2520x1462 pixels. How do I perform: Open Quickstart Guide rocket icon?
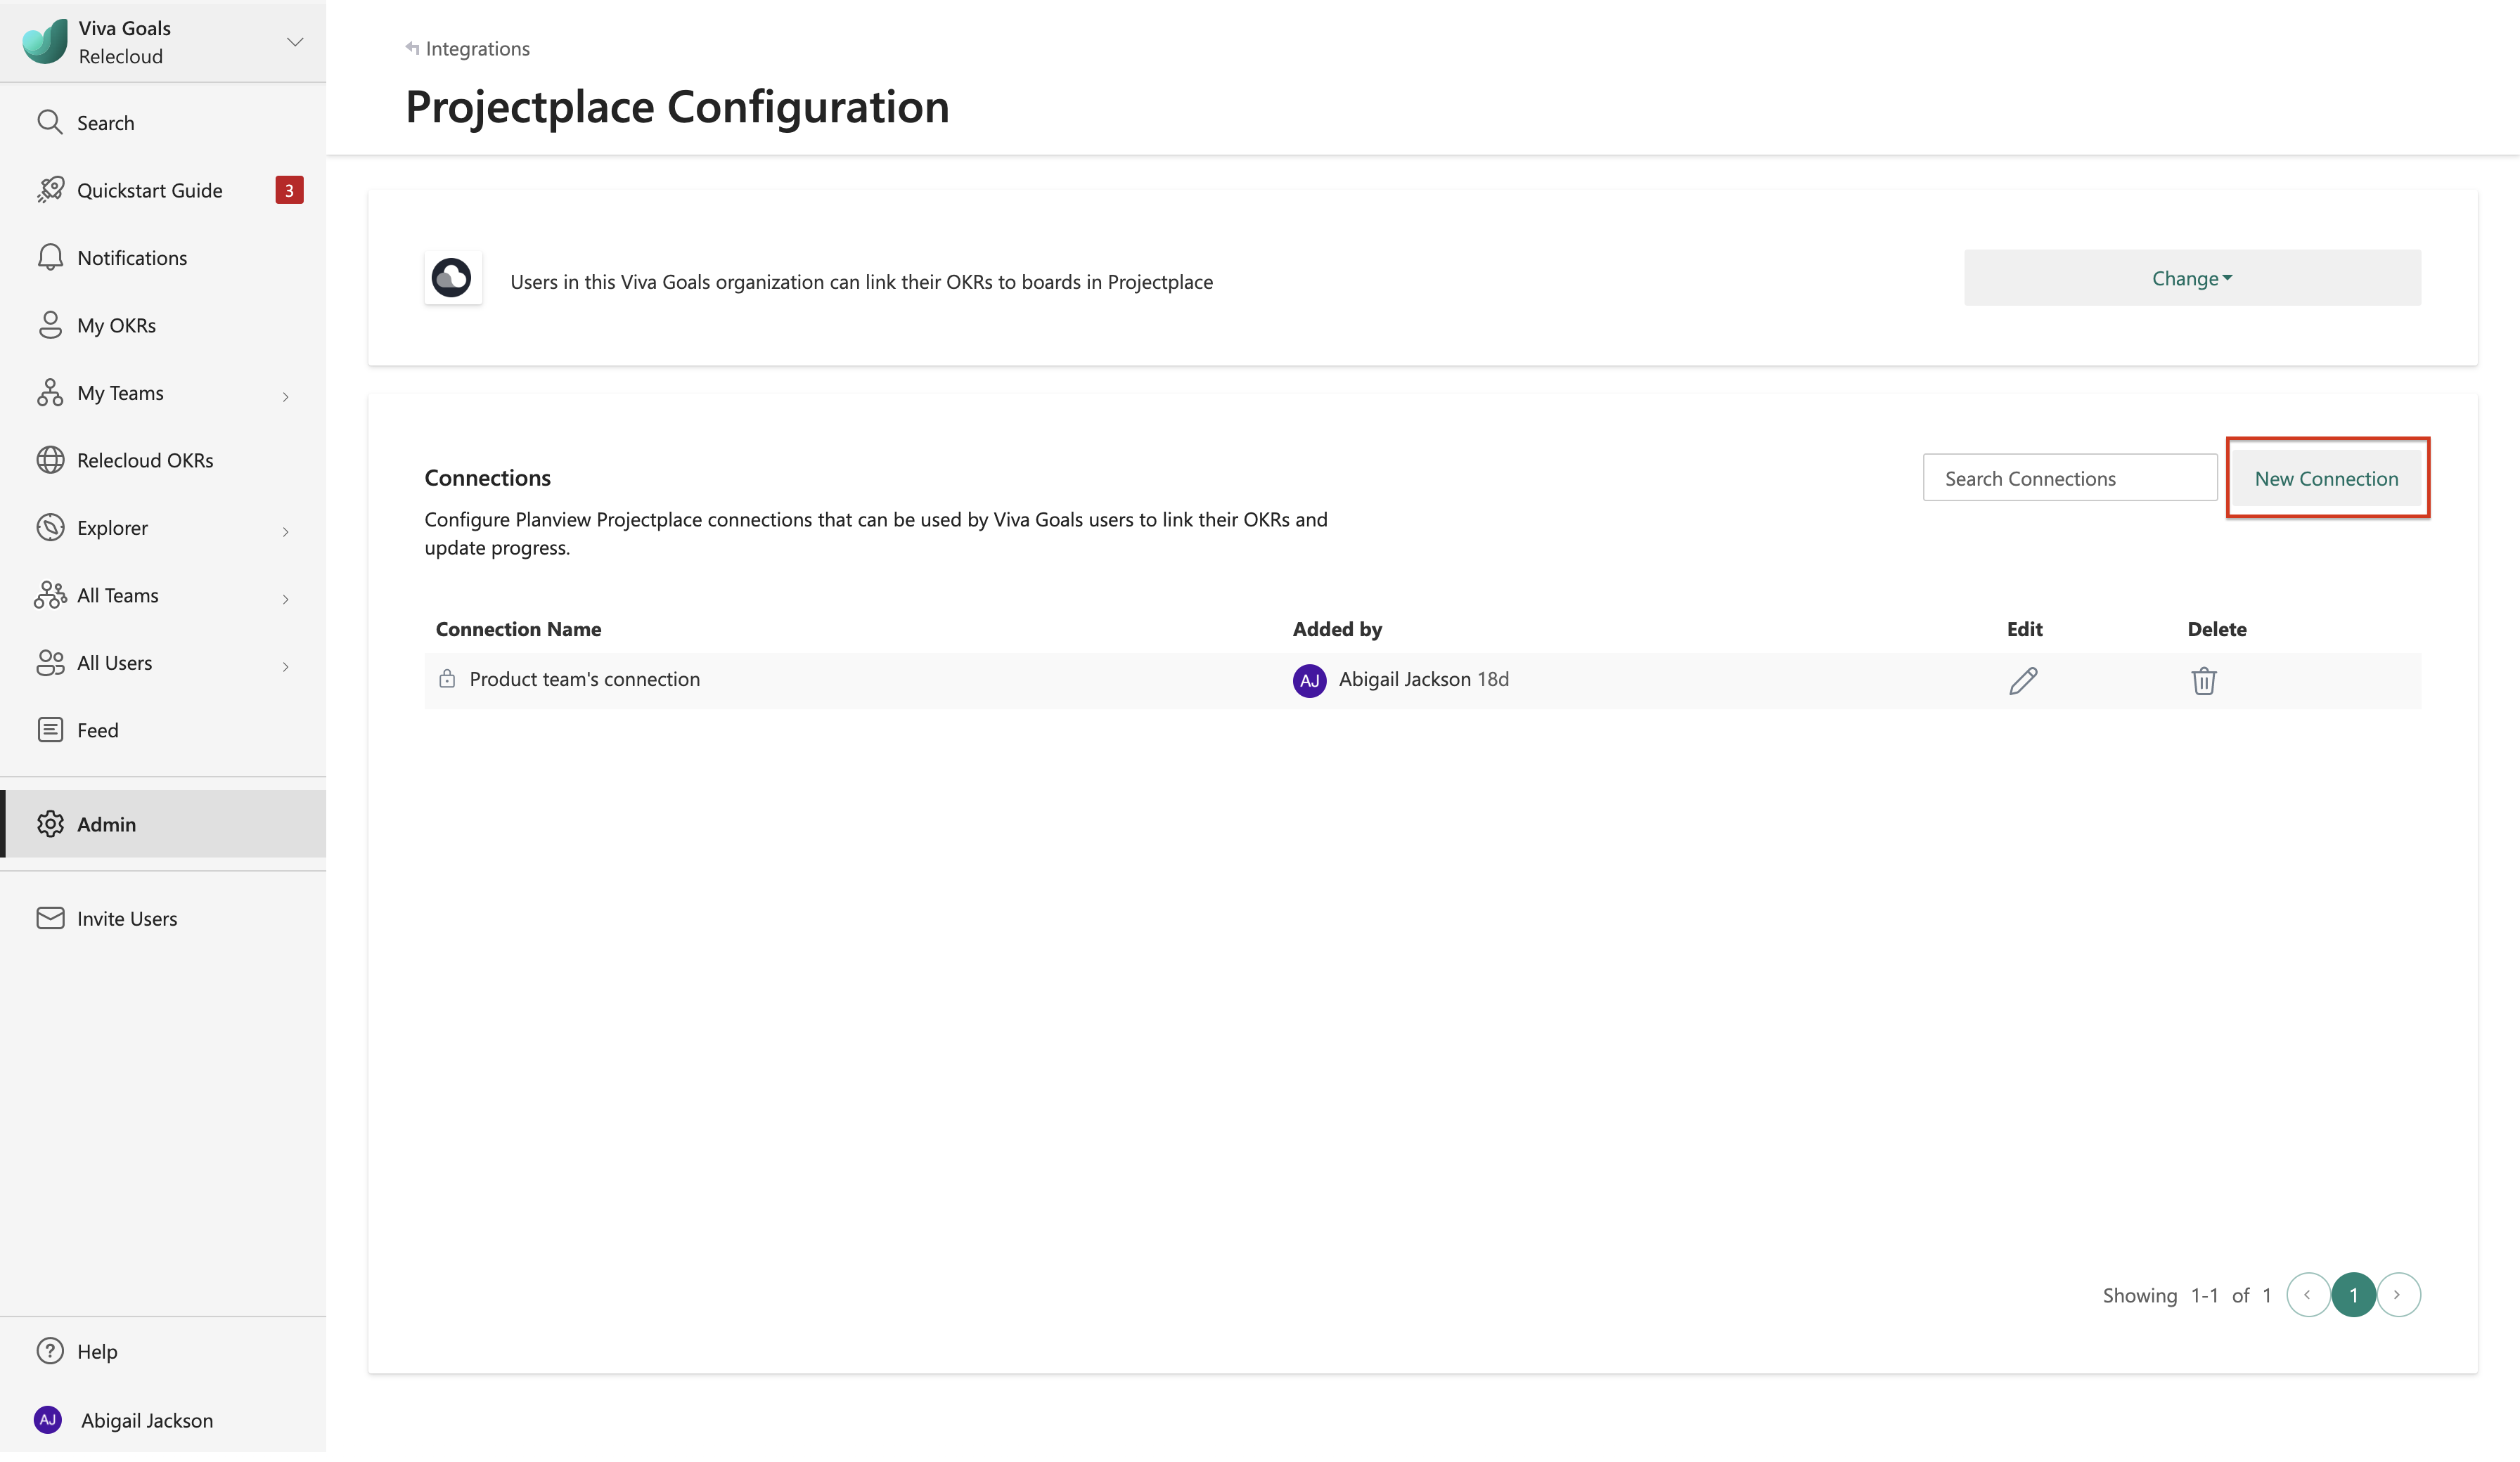(x=50, y=190)
